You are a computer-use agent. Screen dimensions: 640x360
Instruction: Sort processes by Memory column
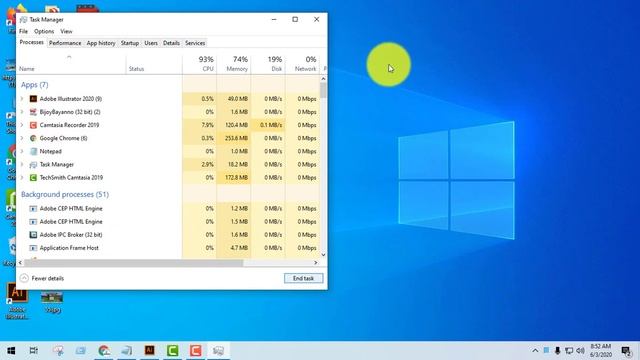click(x=234, y=64)
